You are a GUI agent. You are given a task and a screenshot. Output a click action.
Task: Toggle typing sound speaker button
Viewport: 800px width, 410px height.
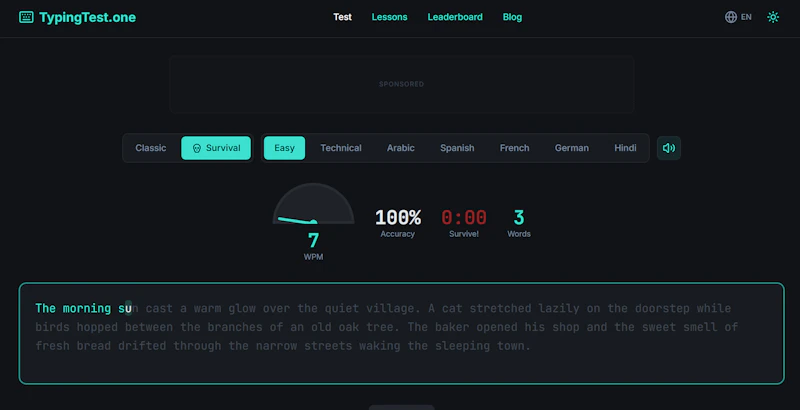[x=668, y=148]
